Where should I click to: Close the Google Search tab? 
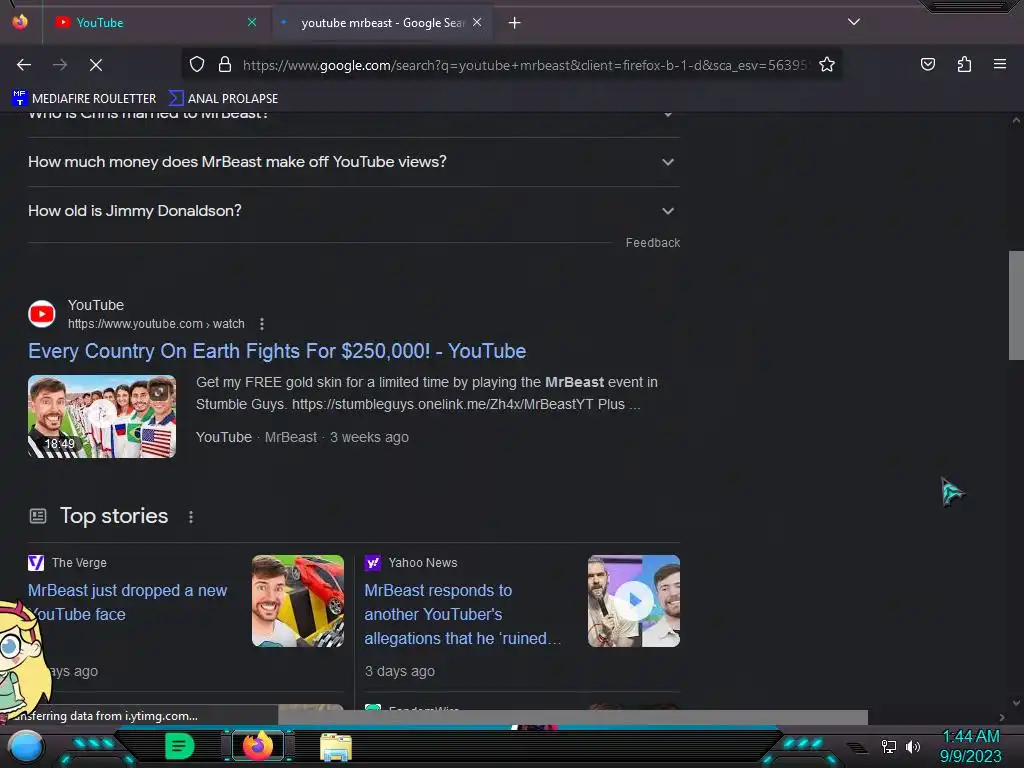click(x=477, y=22)
